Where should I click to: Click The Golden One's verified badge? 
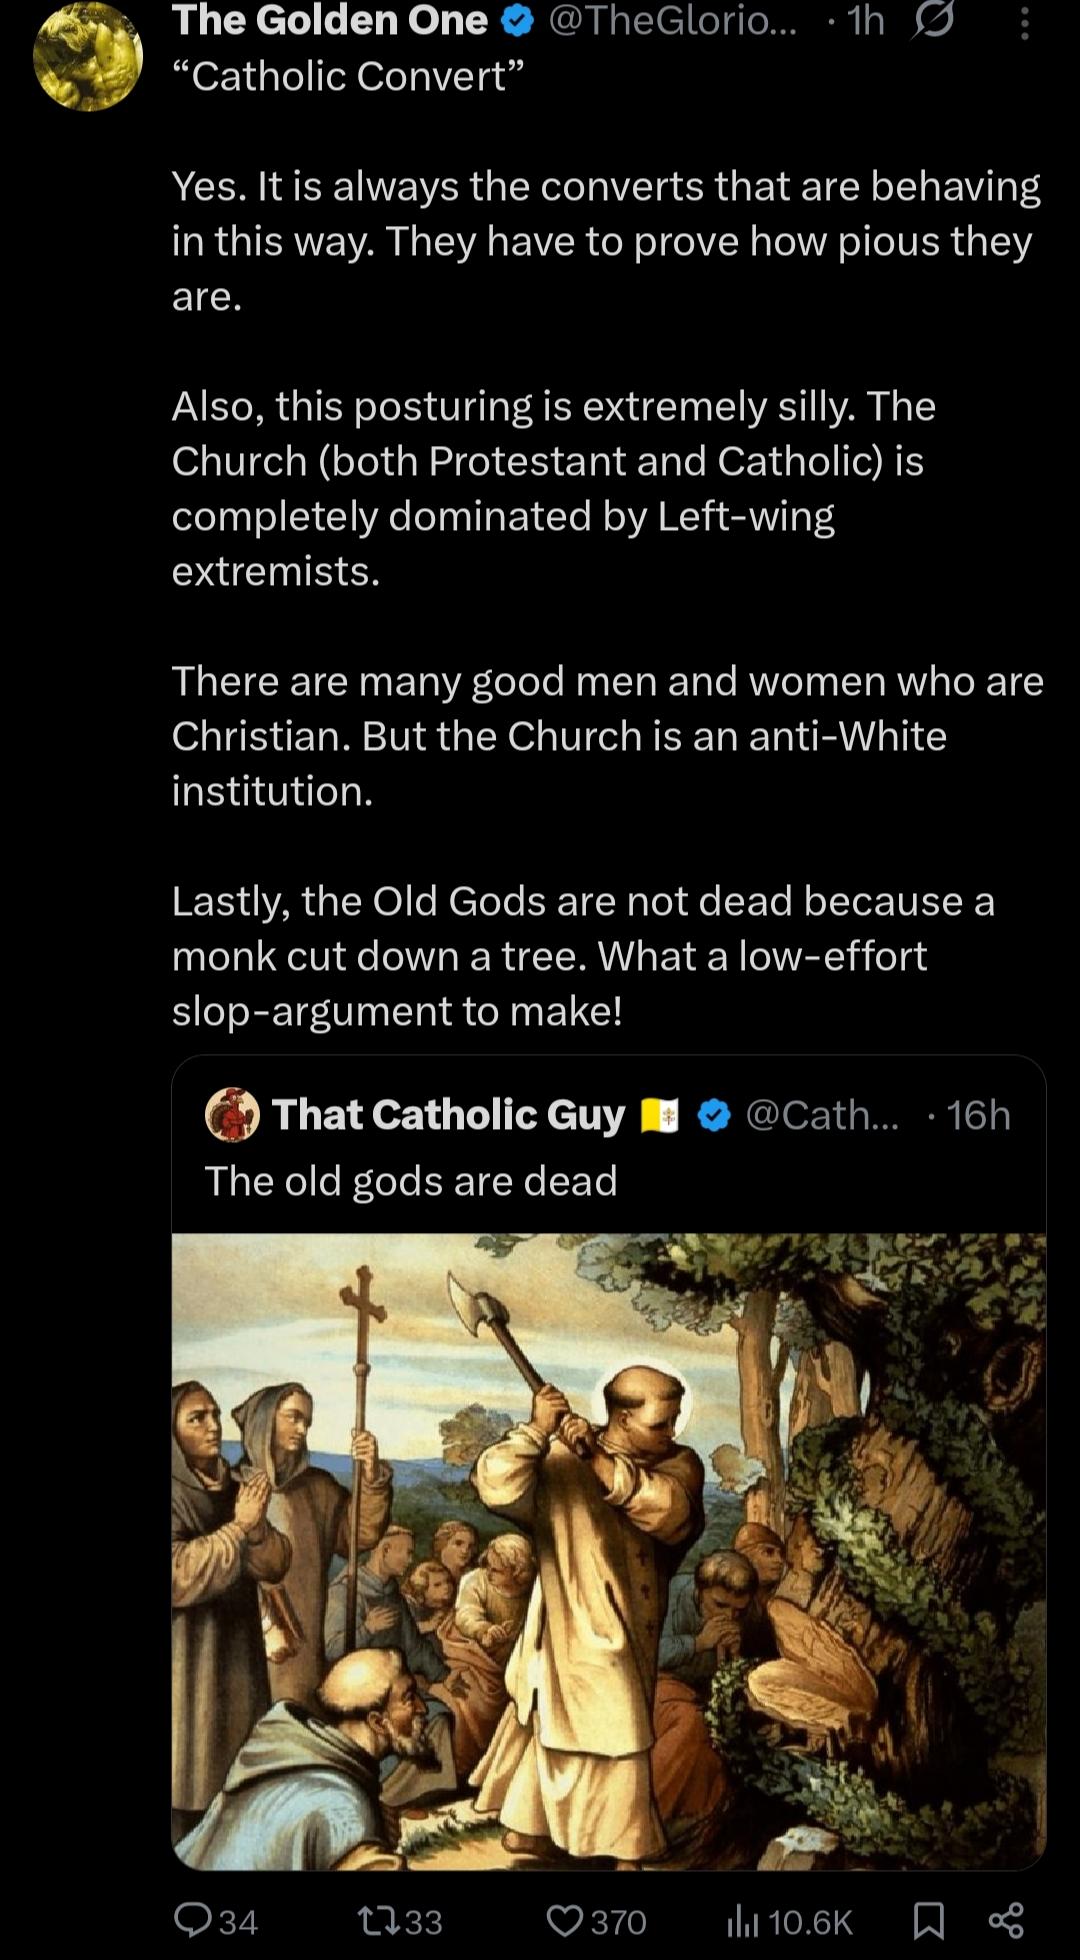[x=516, y=22]
